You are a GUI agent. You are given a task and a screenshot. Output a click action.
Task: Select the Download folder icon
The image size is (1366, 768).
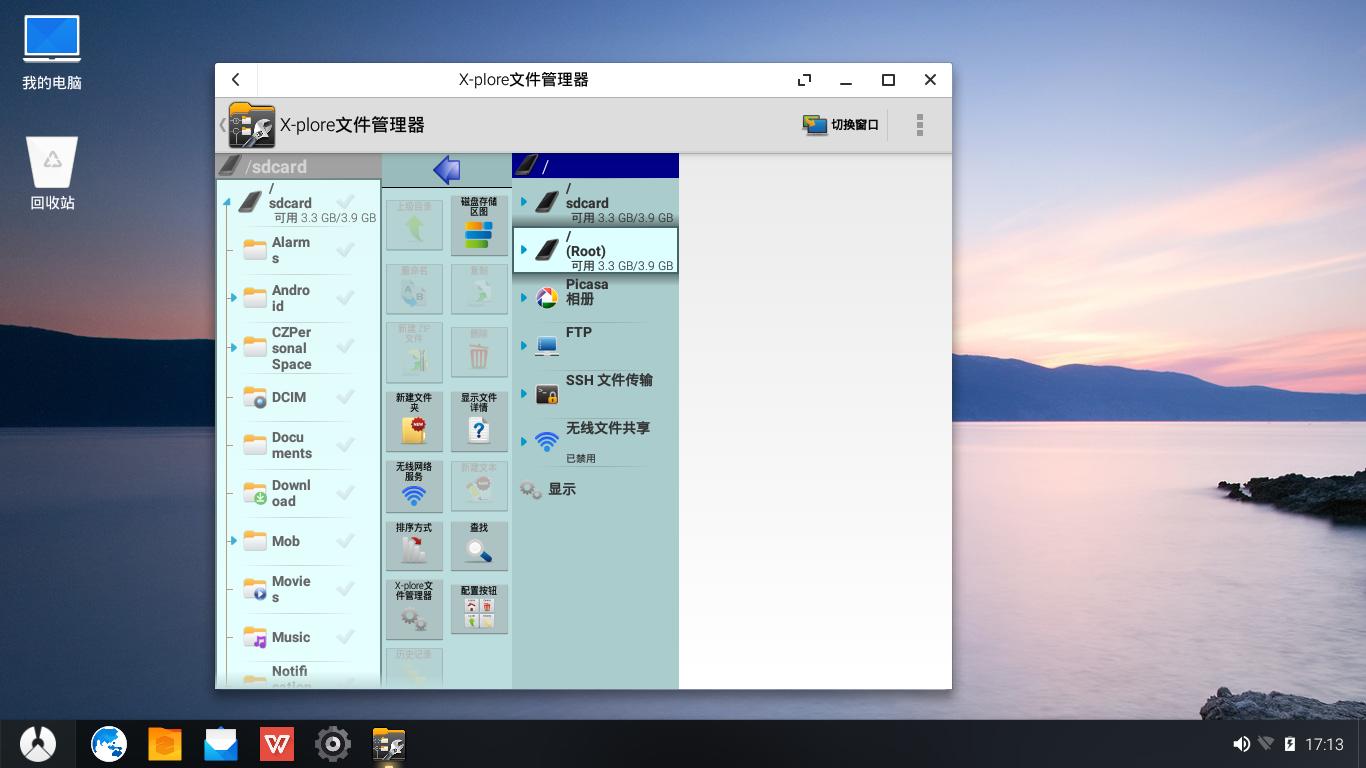pyautogui.click(x=255, y=493)
